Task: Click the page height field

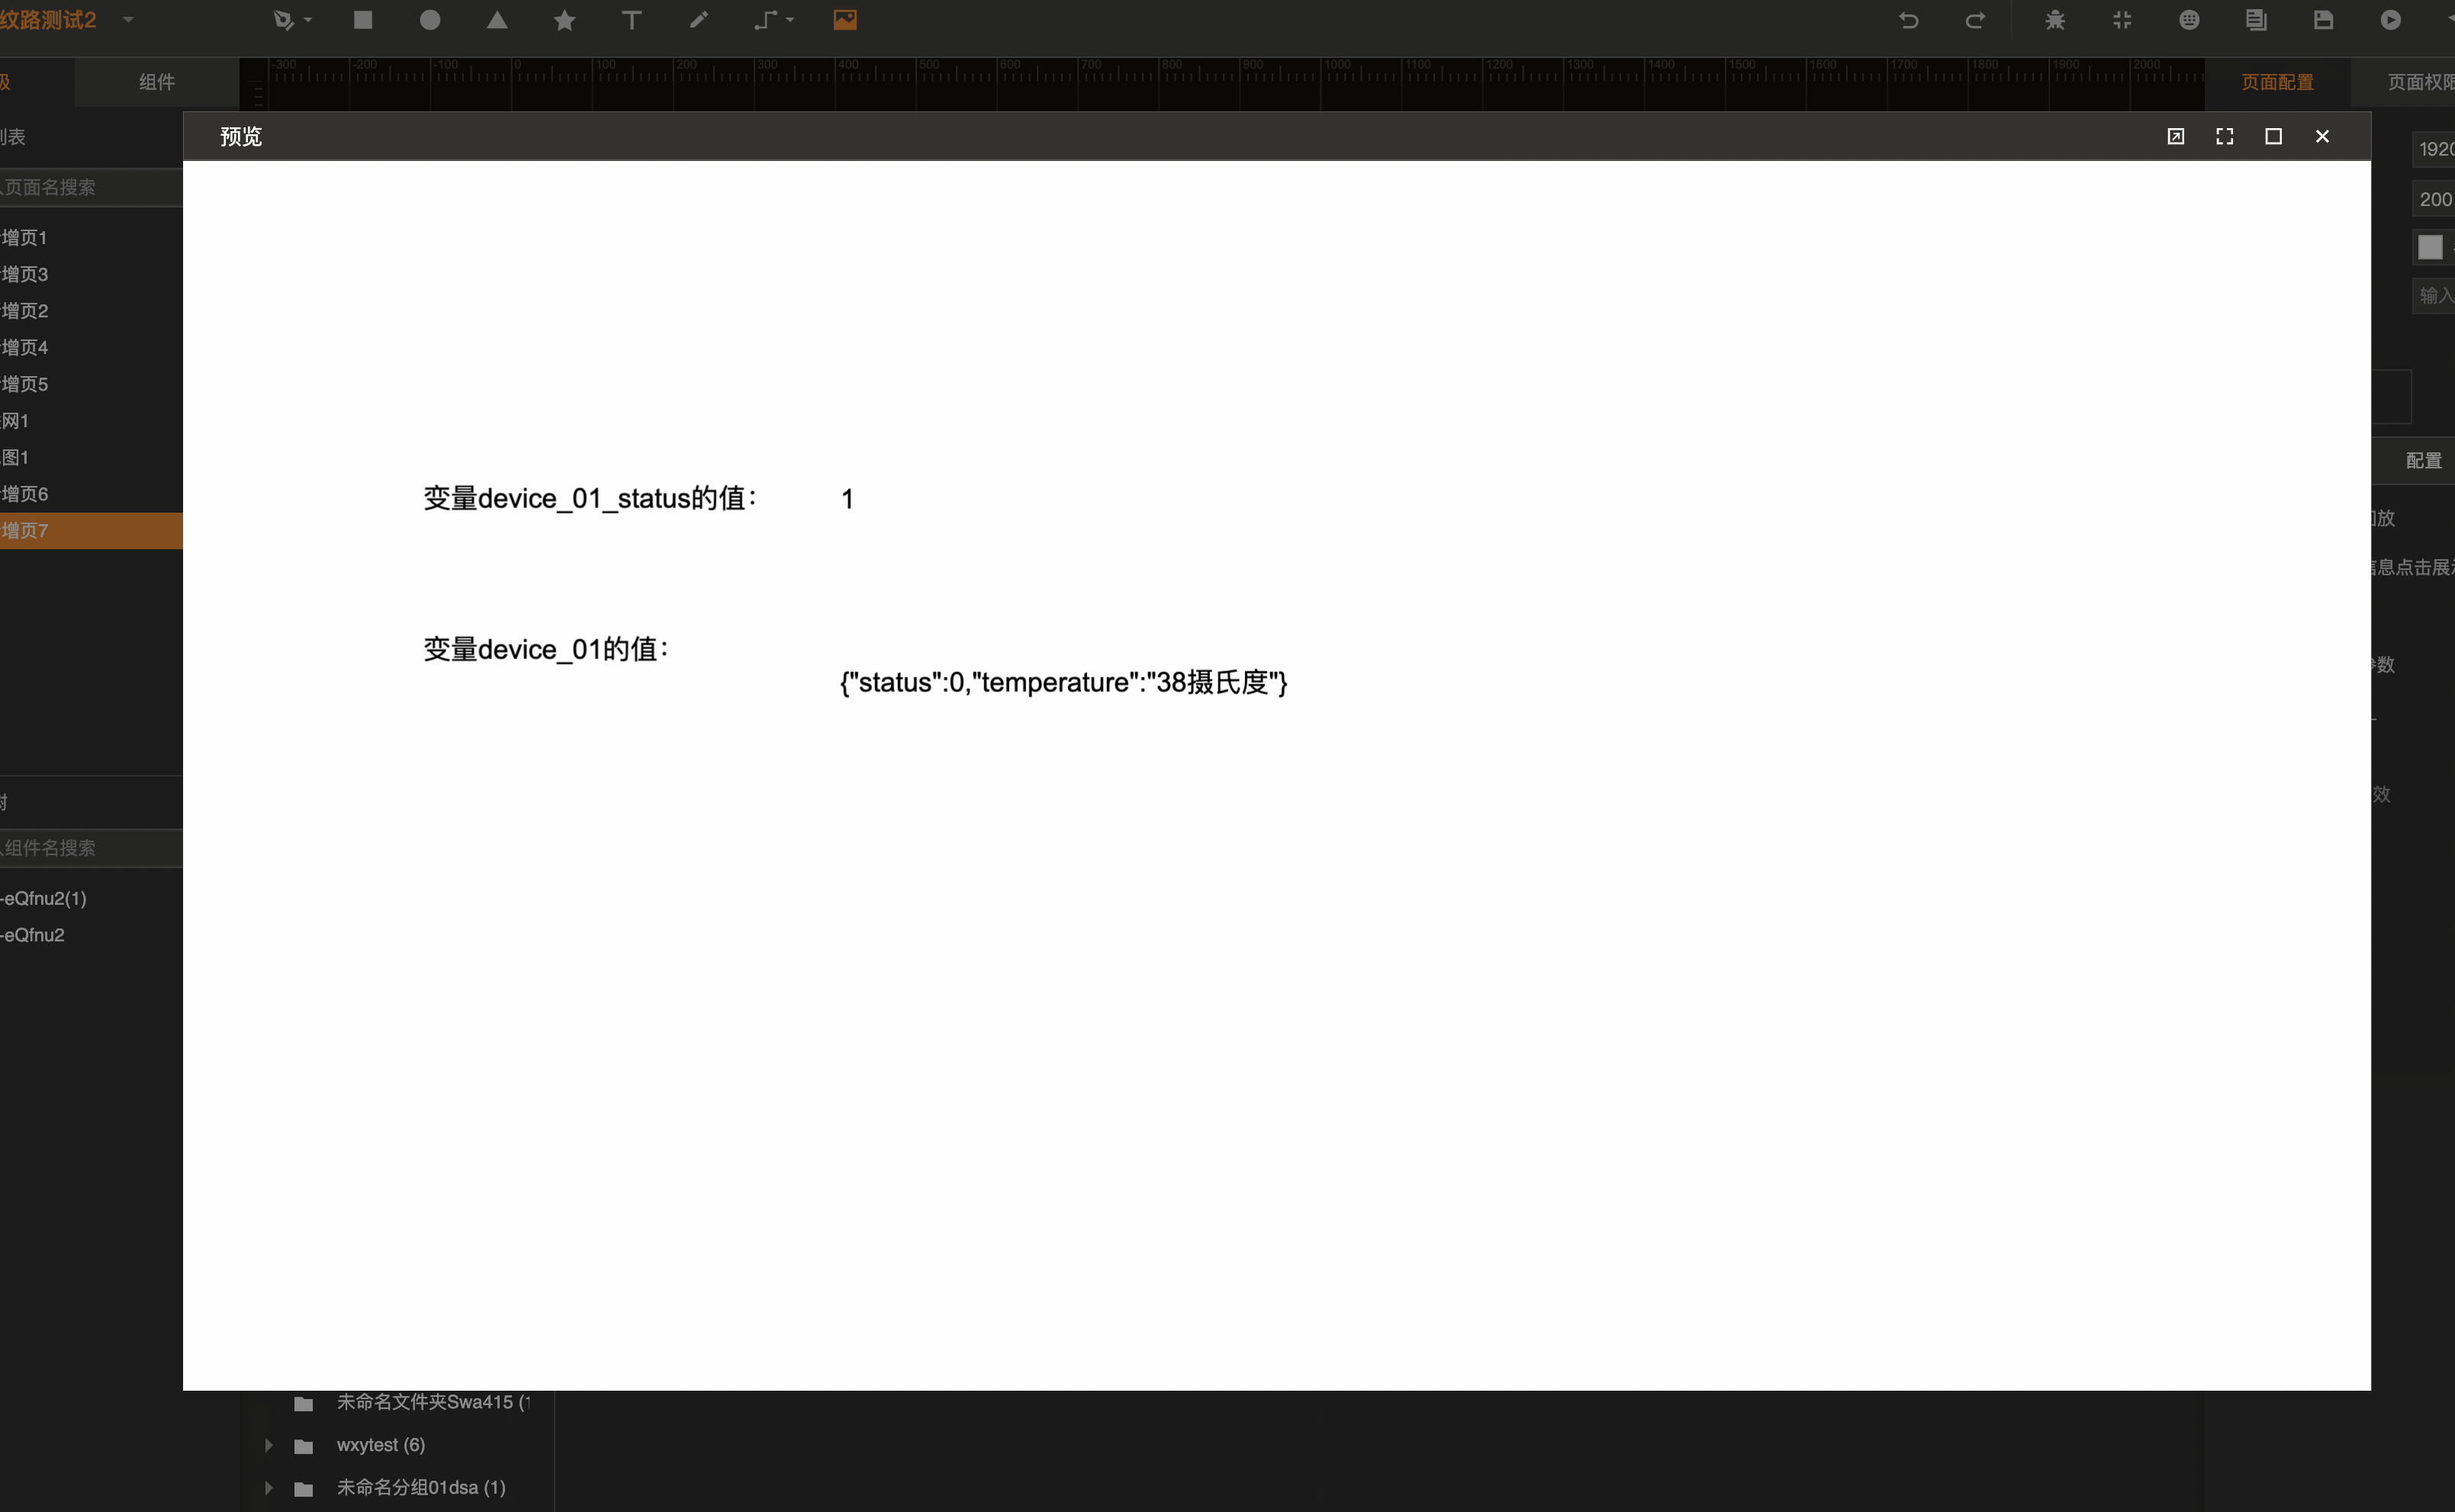Action: [2434, 199]
